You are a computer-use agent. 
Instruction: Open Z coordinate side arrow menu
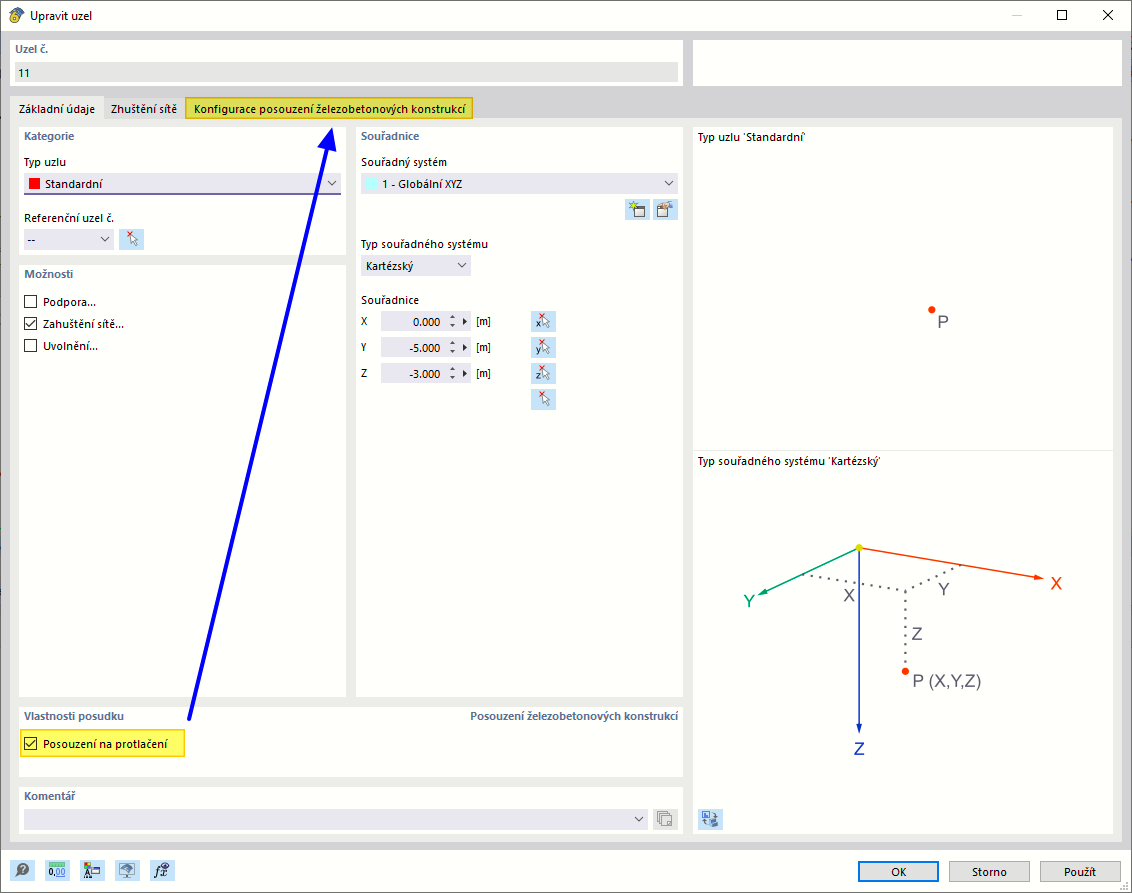(465, 373)
